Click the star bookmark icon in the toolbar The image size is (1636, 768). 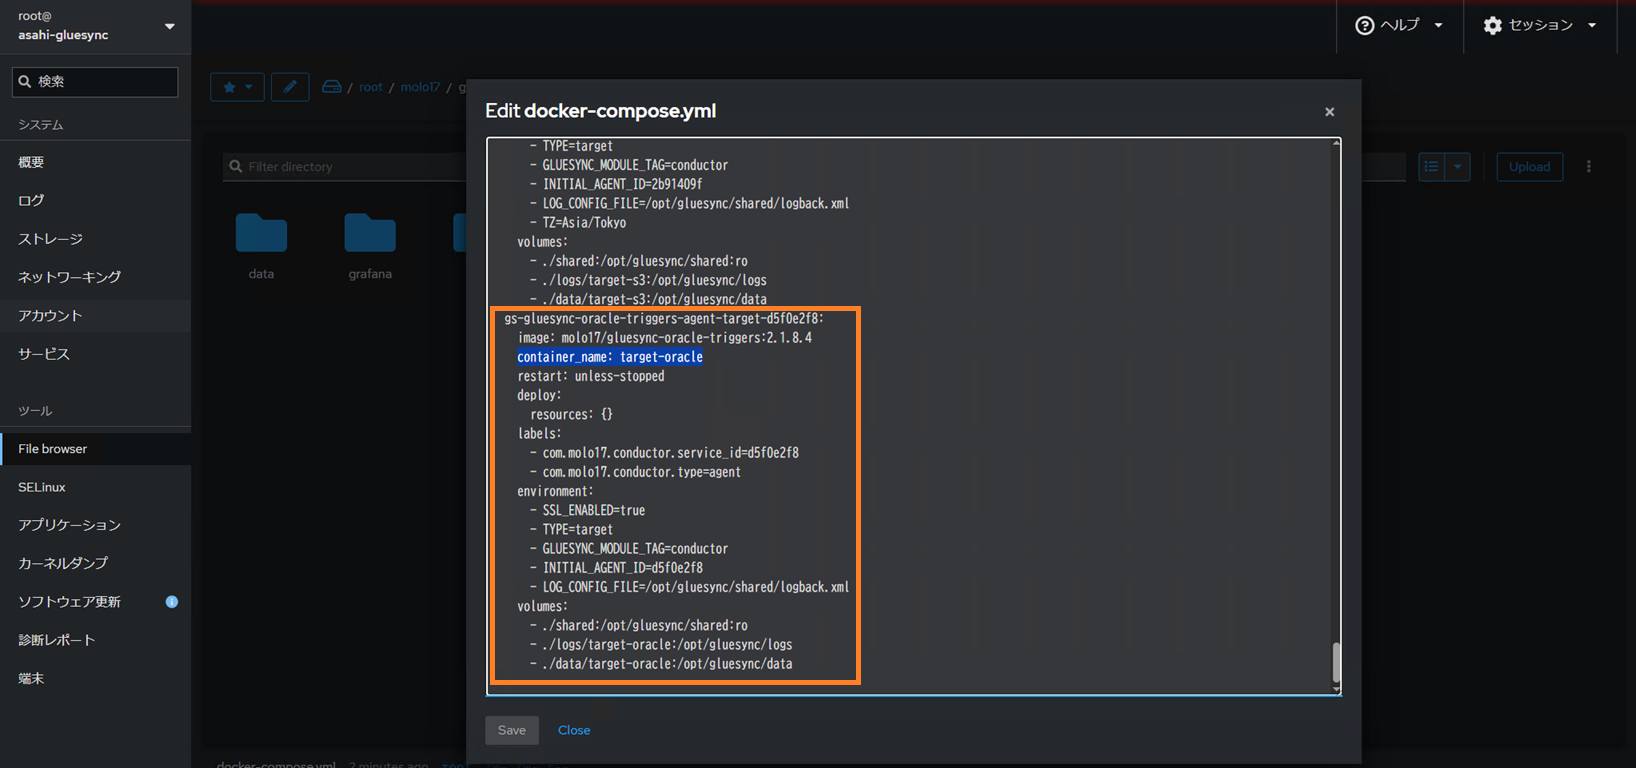coord(230,87)
